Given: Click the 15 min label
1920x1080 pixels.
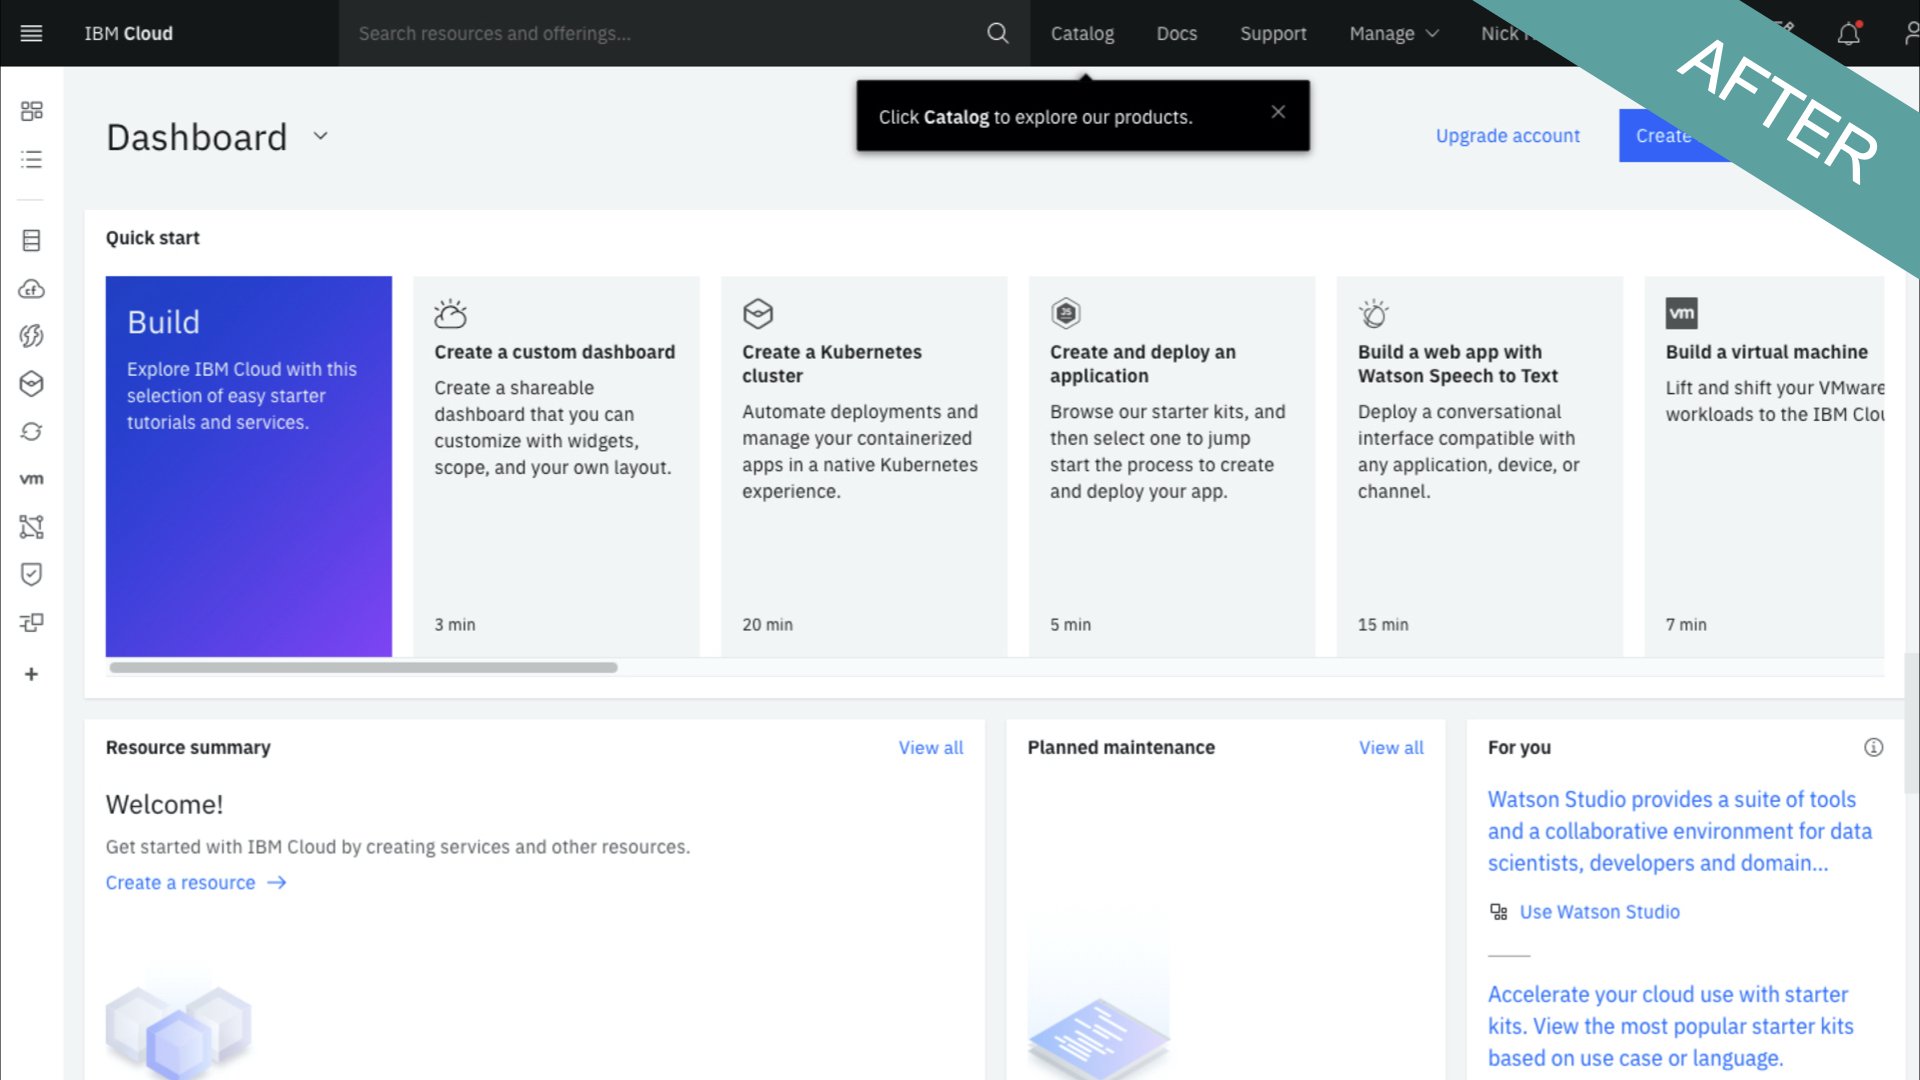Looking at the screenshot, I should pos(1382,624).
